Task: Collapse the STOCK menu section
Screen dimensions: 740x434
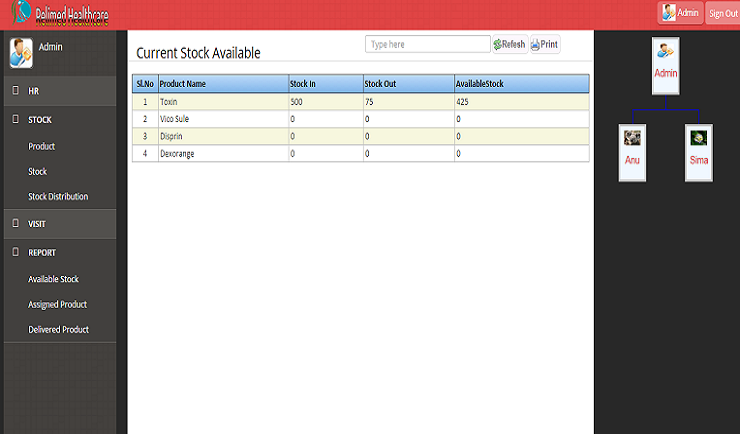Action: tap(40, 120)
